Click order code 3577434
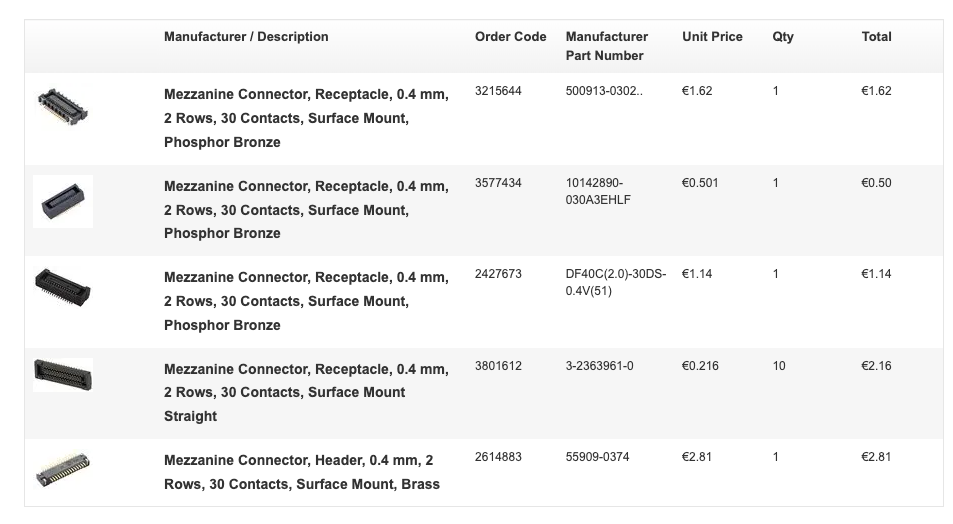The width and height of the screenshot is (953, 524). (498, 183)
